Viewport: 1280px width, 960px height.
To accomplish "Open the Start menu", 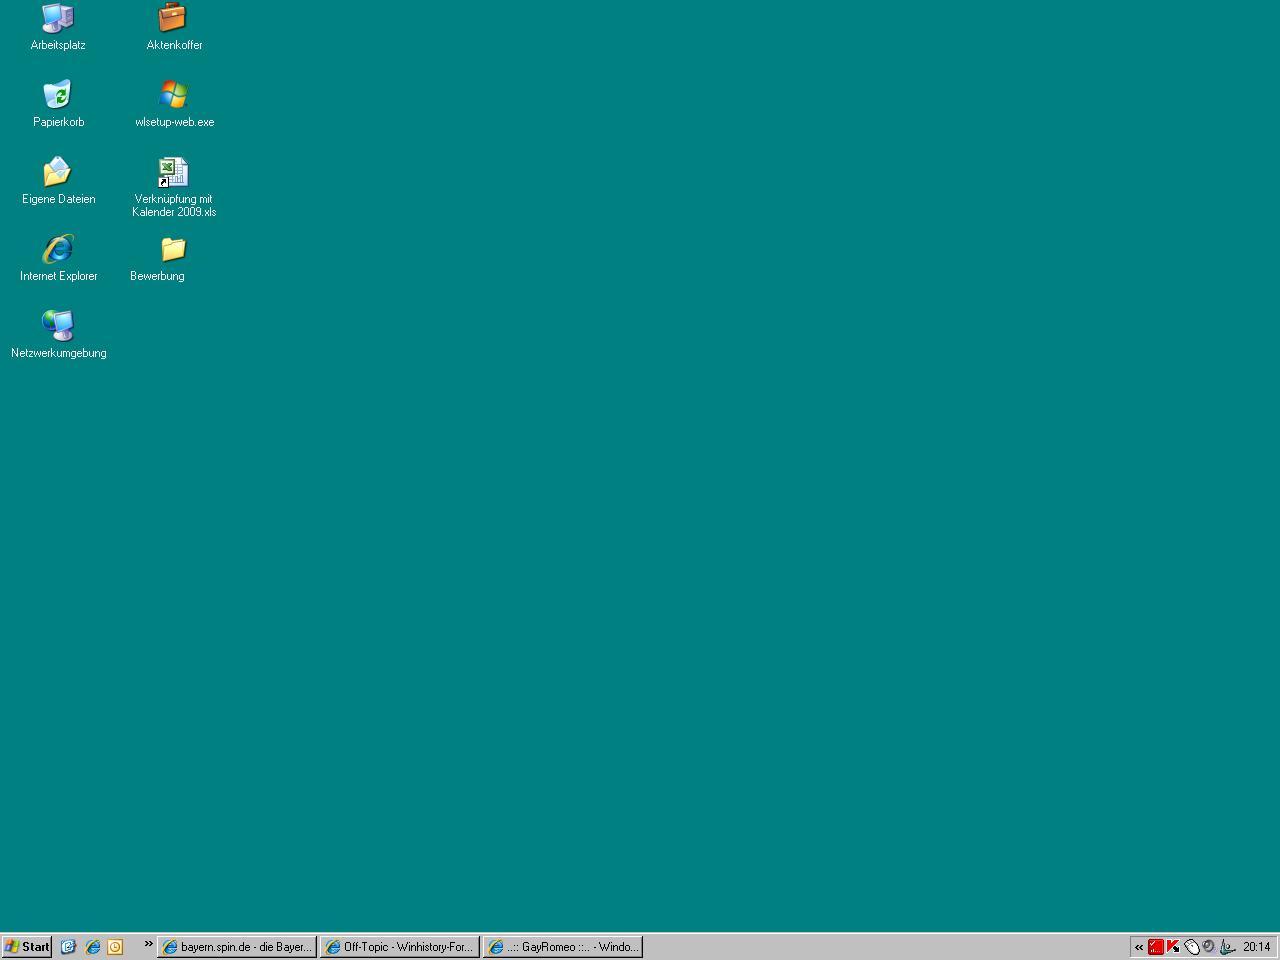I will pyautogui.click(x=27, y=947).
